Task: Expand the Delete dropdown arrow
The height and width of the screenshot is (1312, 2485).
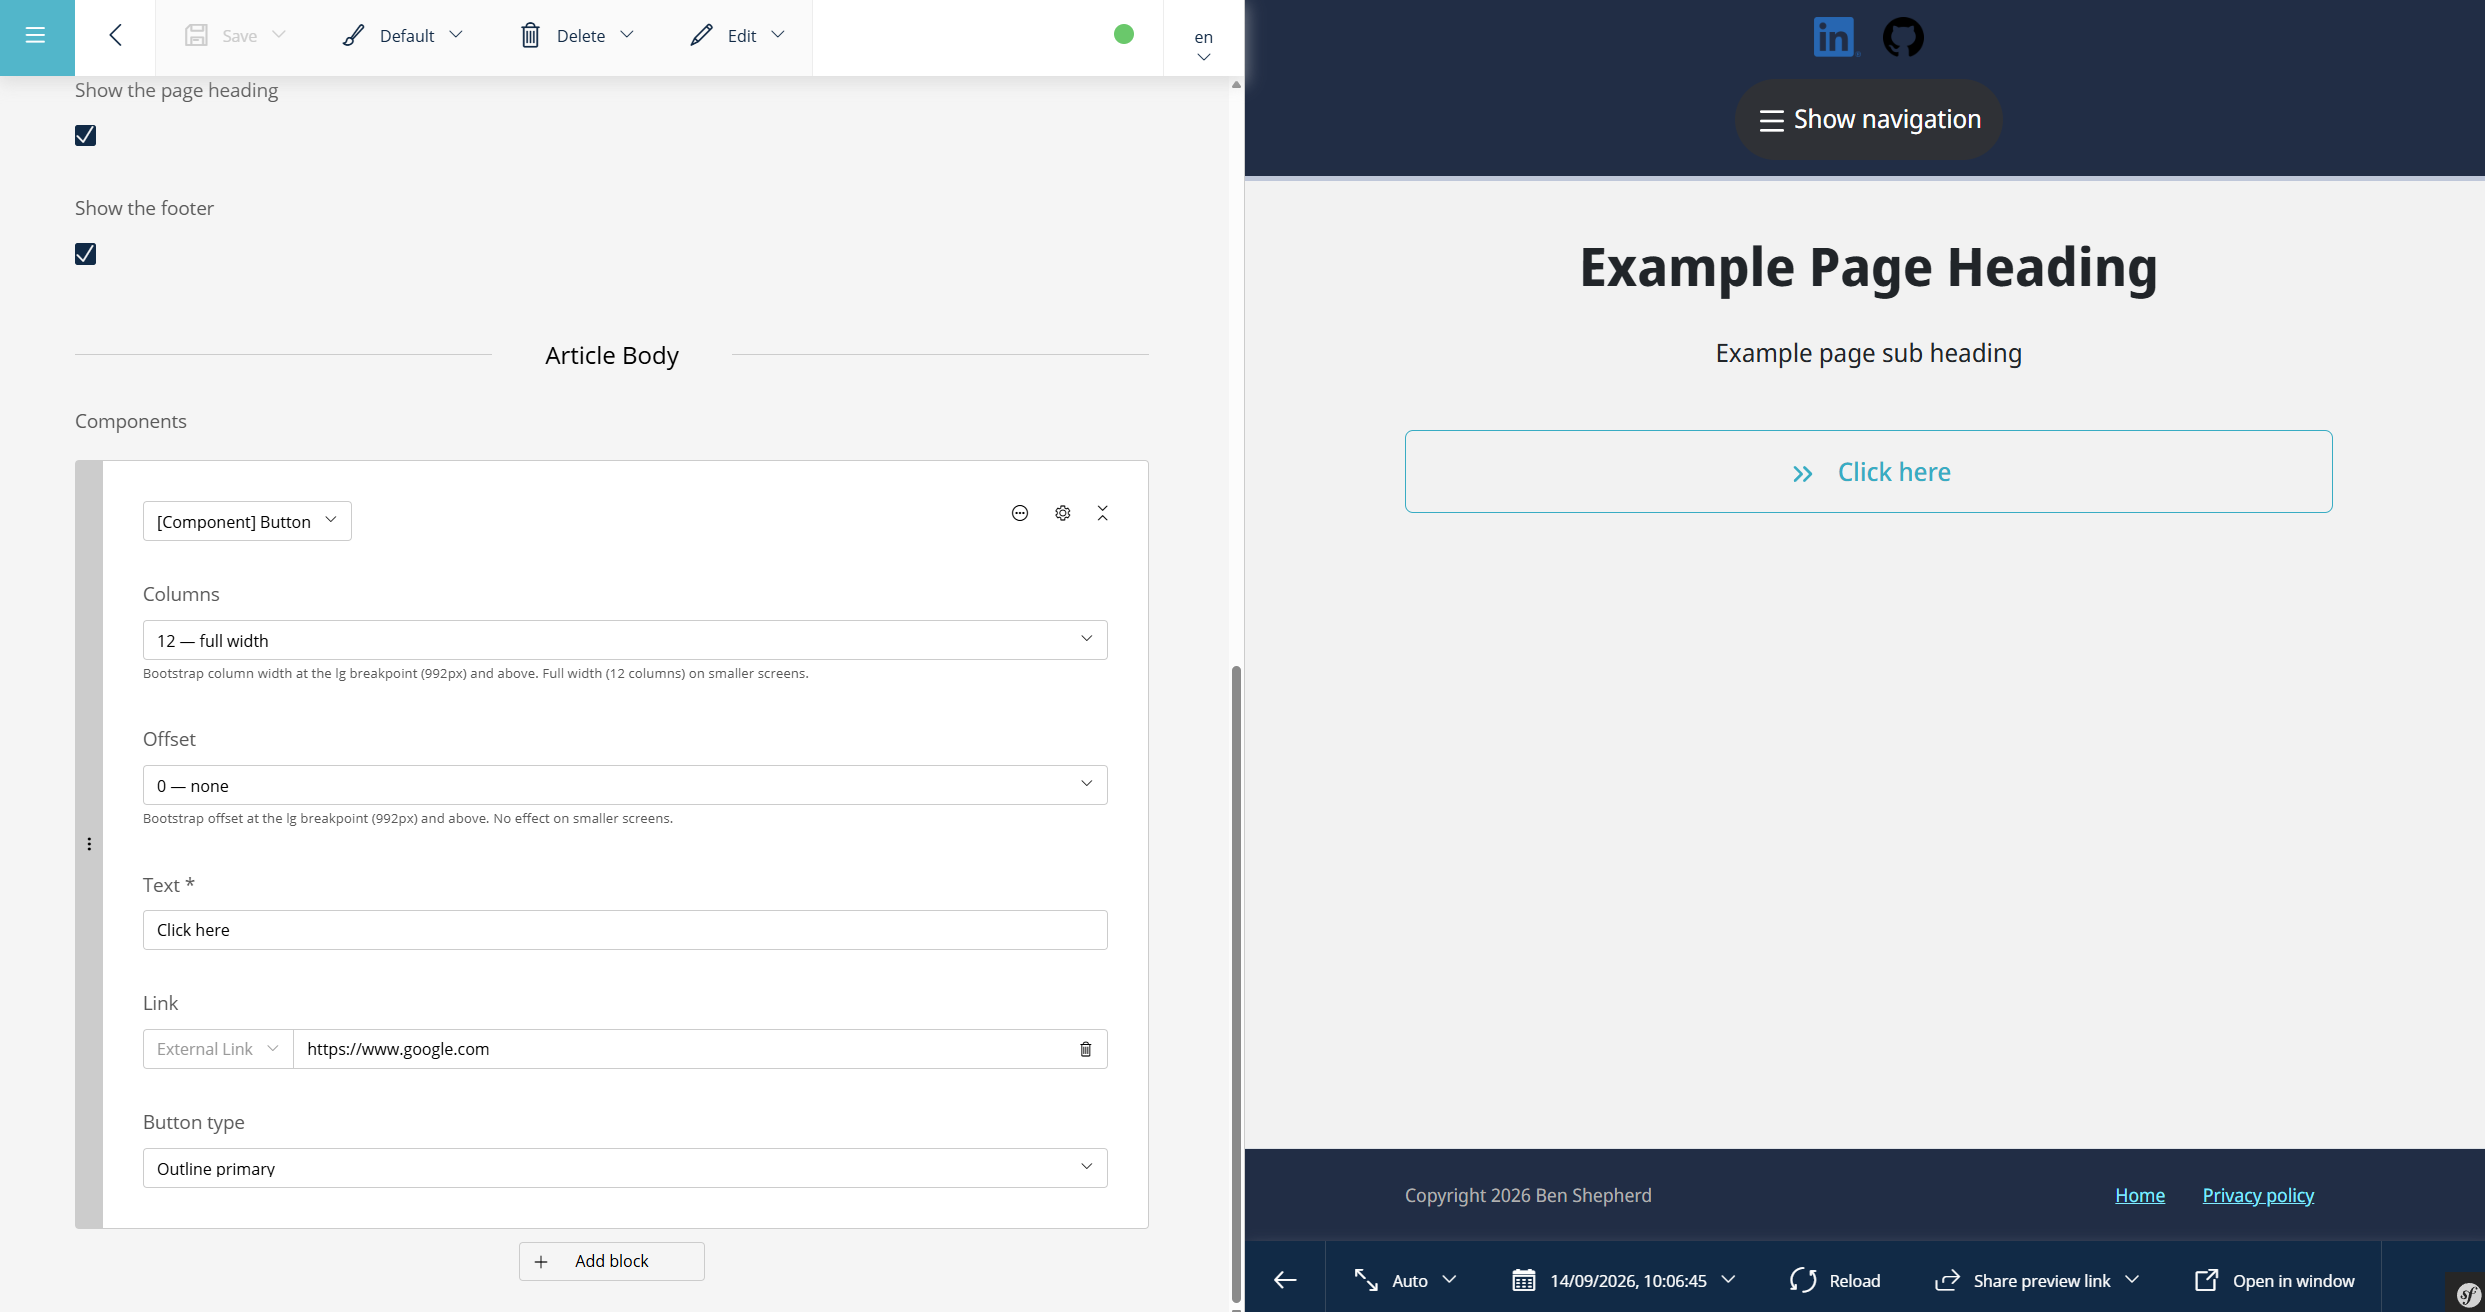Action: click(x=627, y=35)
